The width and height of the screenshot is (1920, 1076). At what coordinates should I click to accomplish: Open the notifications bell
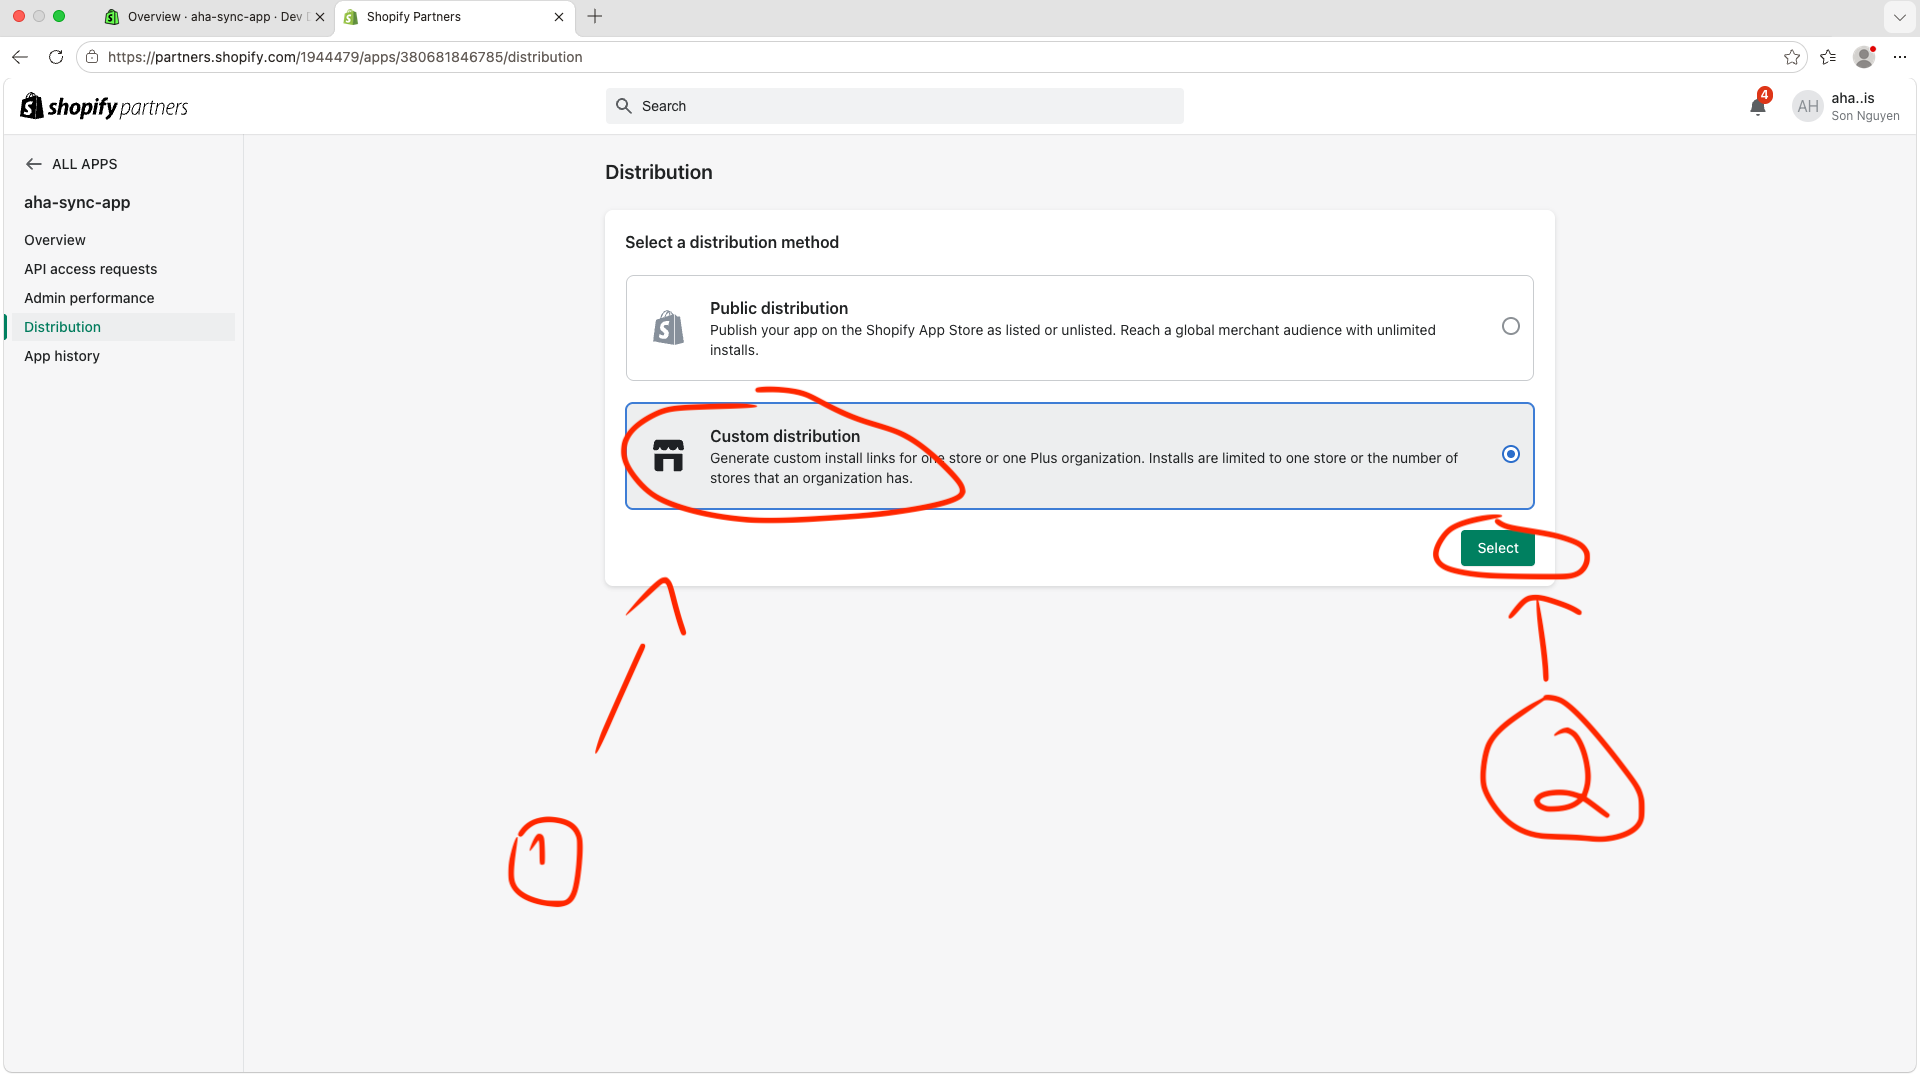coord(1757,106)
